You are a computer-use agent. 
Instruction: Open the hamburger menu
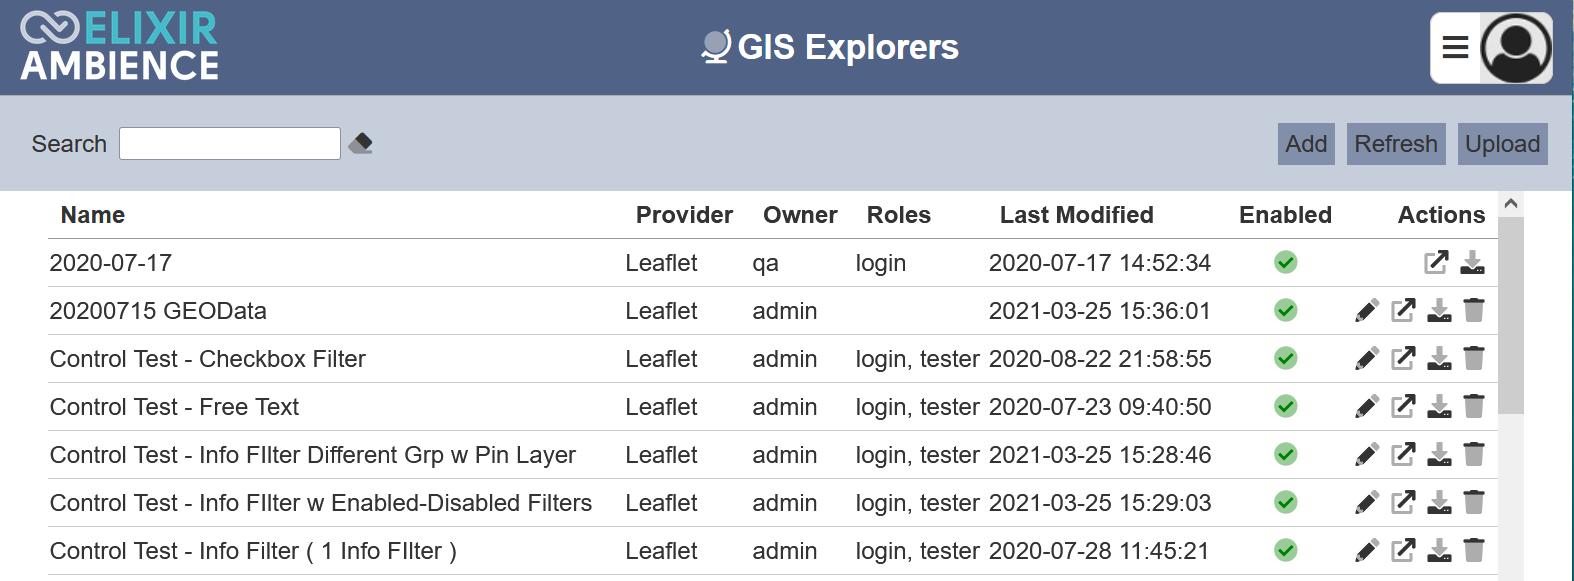[x=1455, y=47]
